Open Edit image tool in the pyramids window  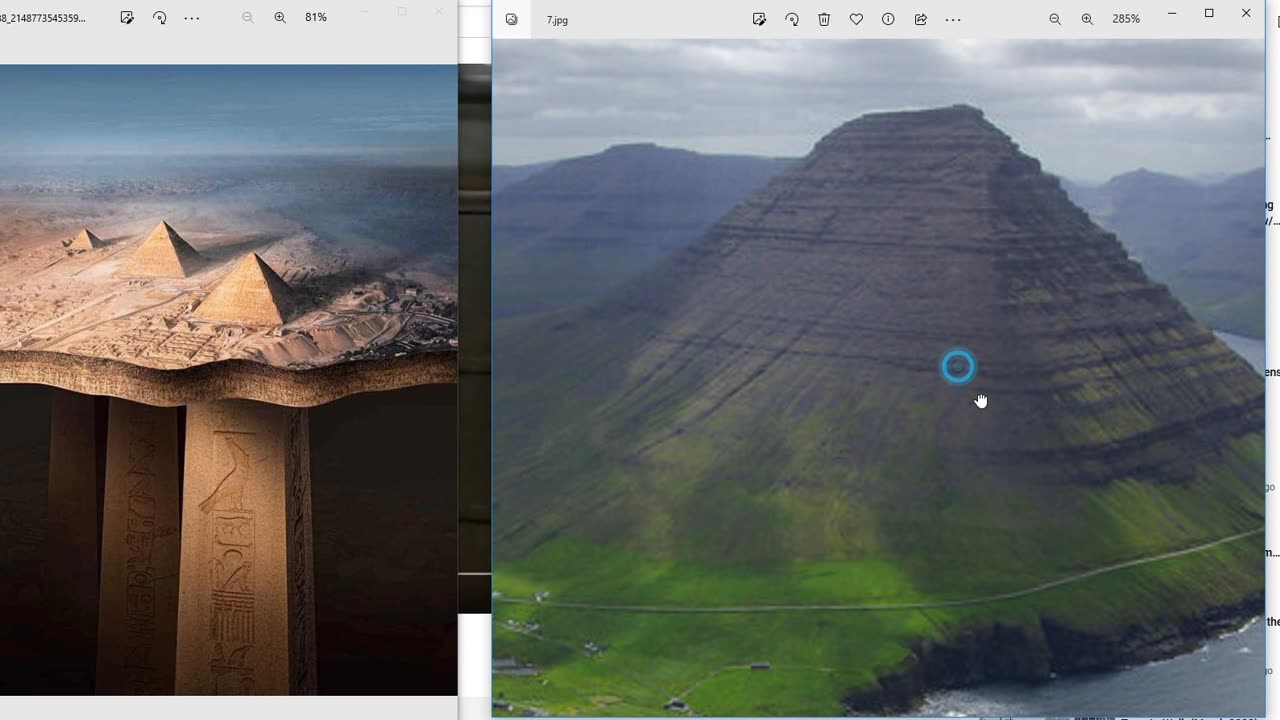click(127, 18)
